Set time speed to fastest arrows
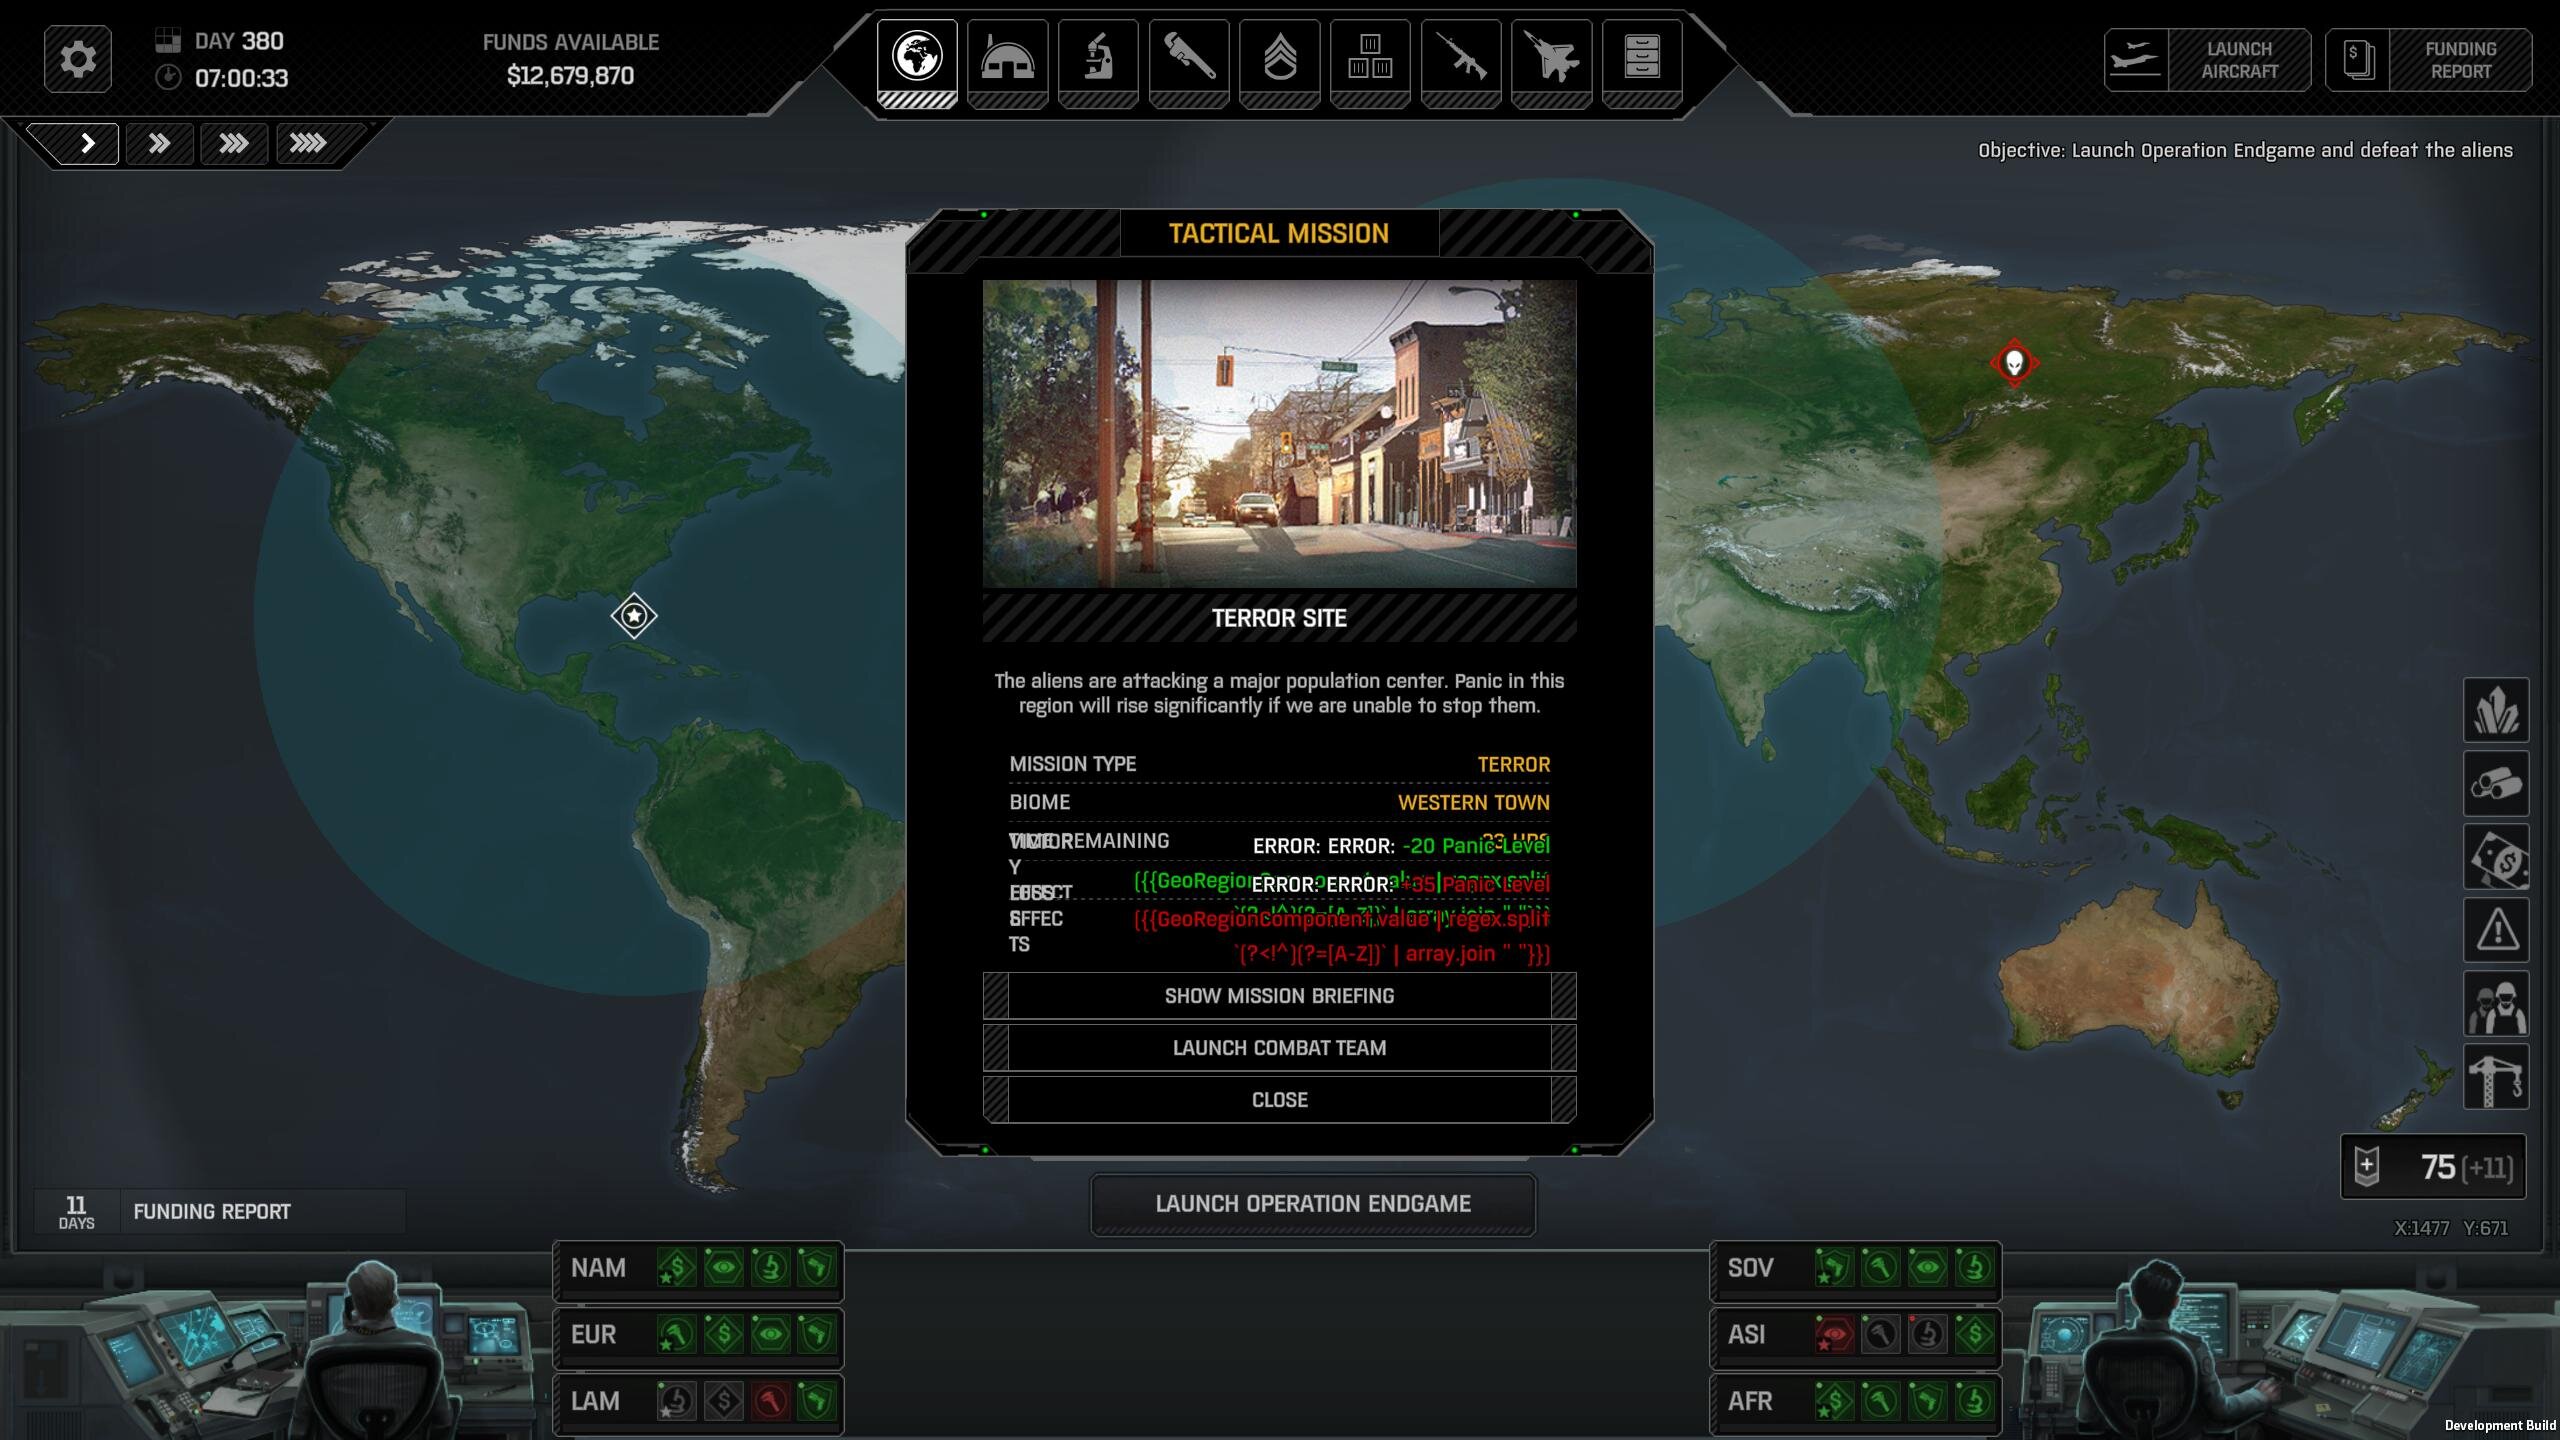 pyautogui.click(x=307, y=144)
